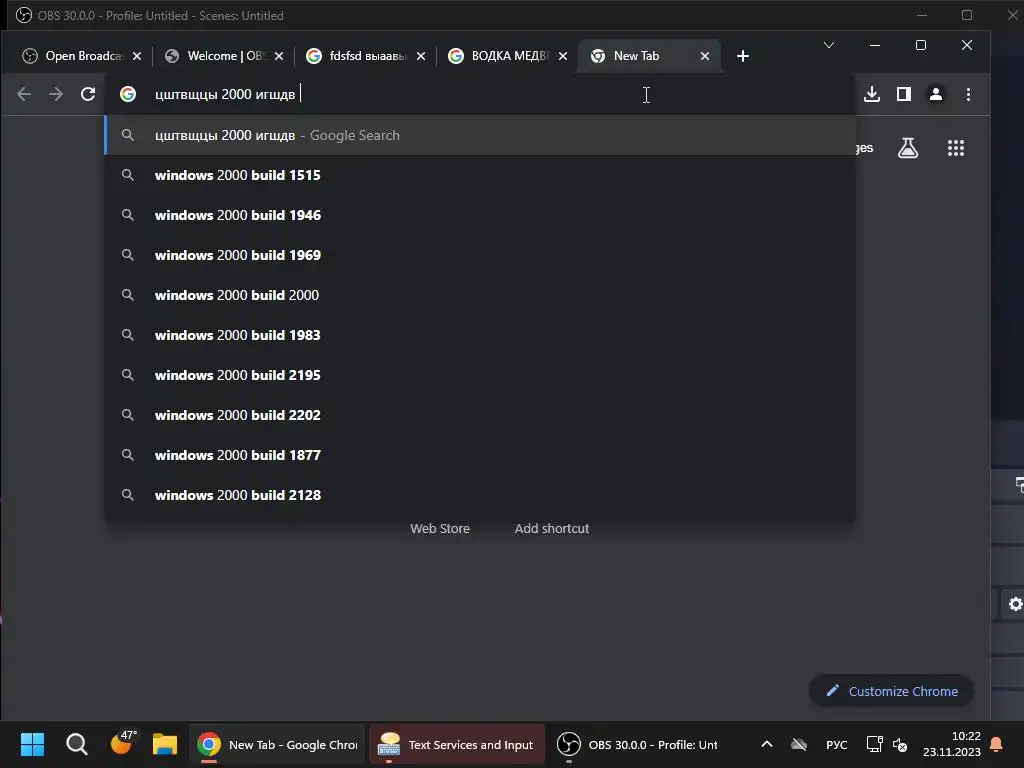Select Text Services and Input taskbar button

pyautogui.click(x=456, y=744)
